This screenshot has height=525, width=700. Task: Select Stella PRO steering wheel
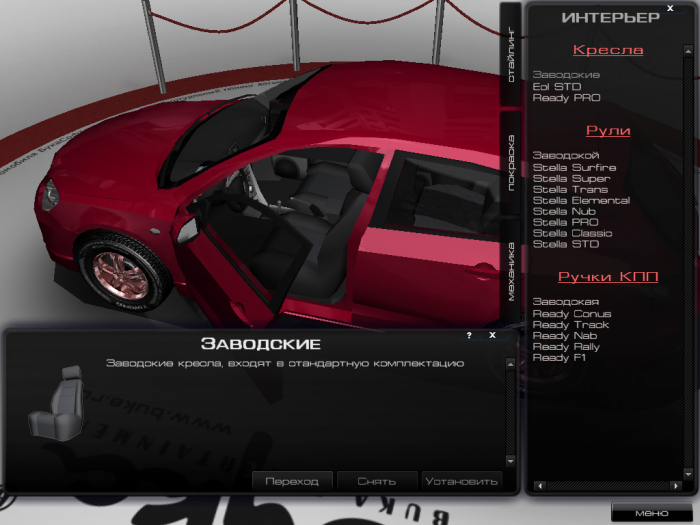click(566, 222)
